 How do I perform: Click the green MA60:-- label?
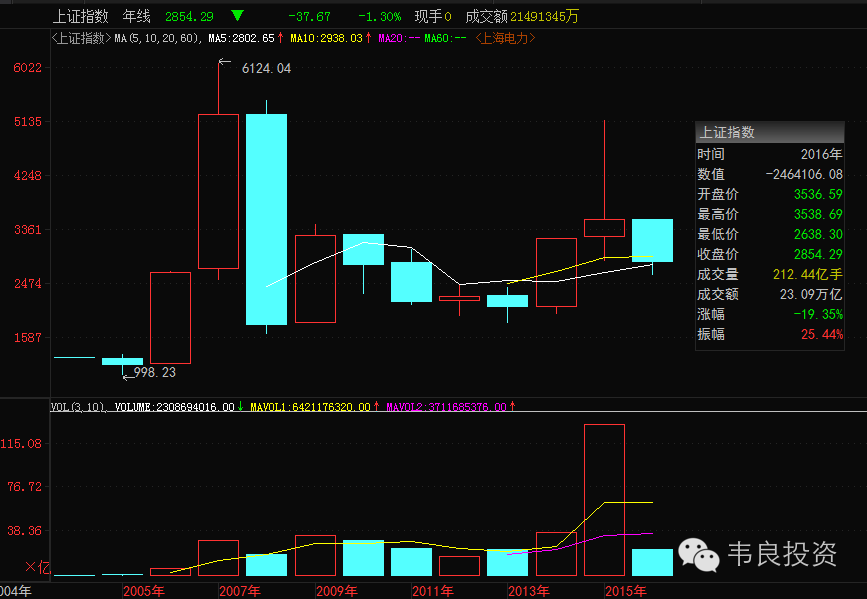coord(446,38)
